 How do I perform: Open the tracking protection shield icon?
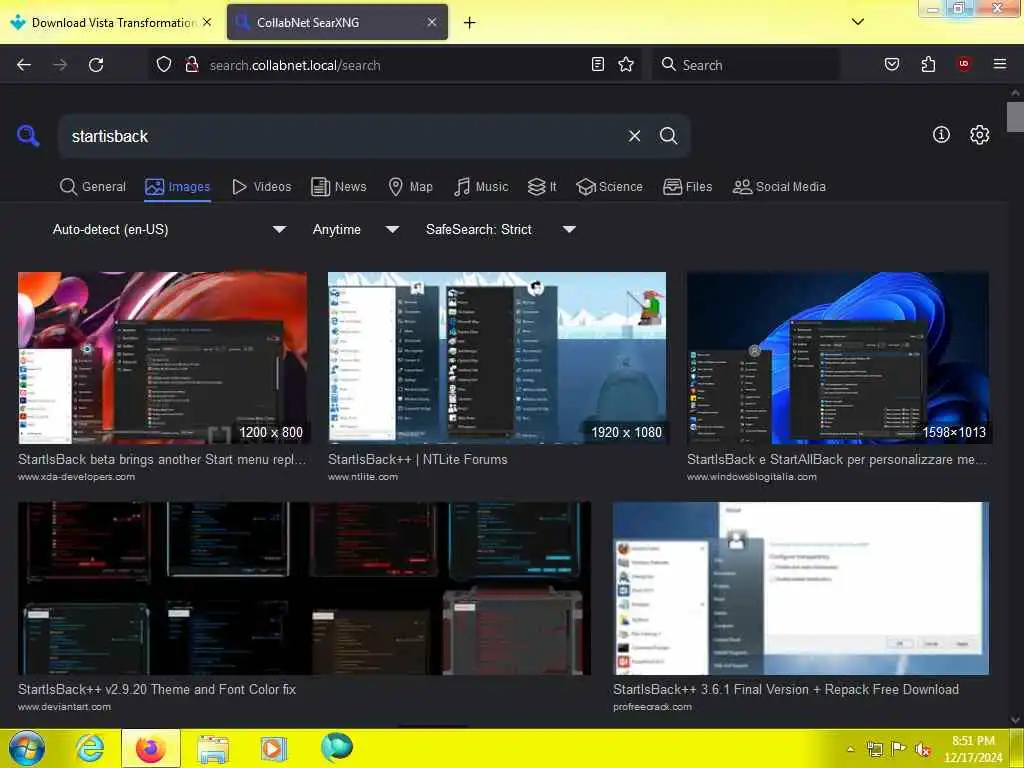pyautogui.click(x=164, y=65)
